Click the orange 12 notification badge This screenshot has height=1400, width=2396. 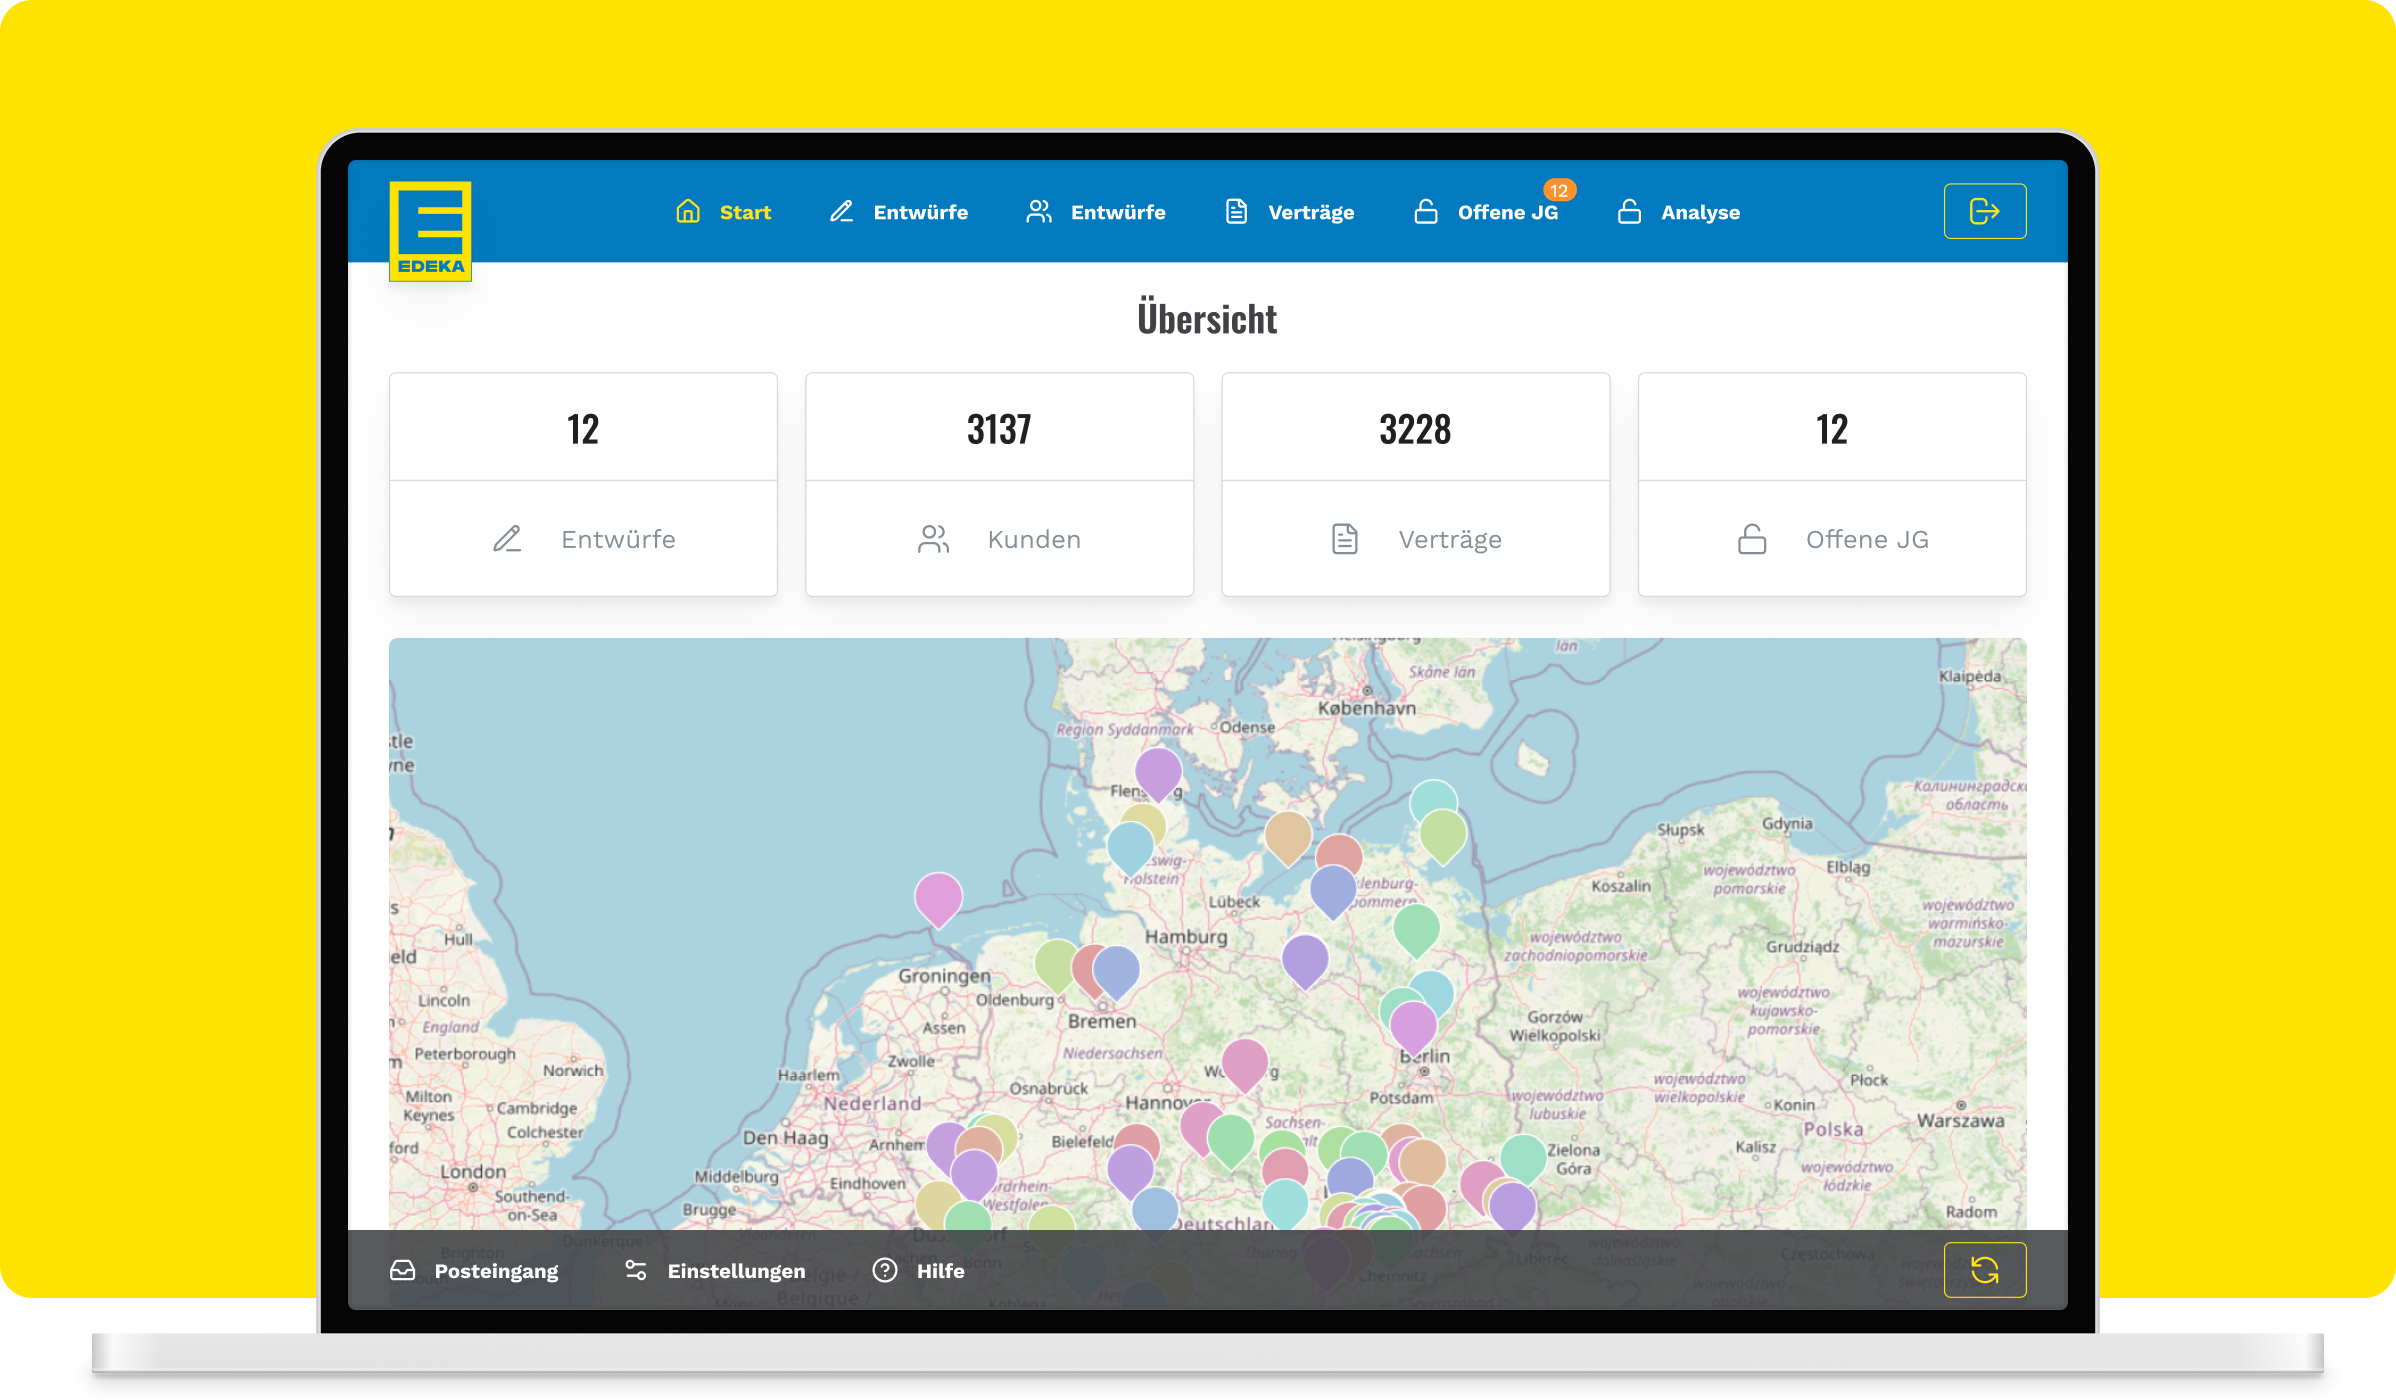tap(1559, 190)
